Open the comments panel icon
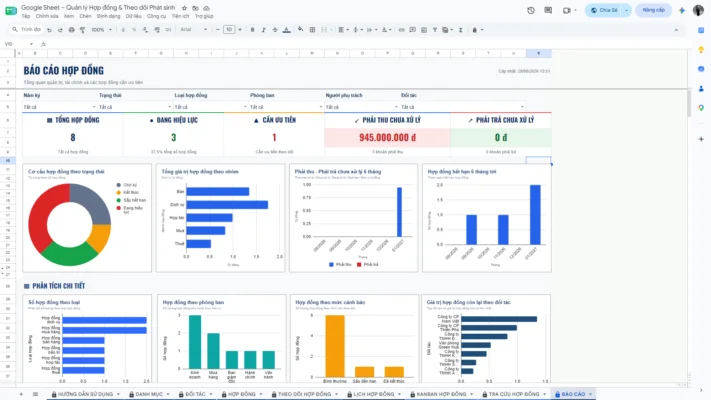The image size is (711, 400). click(x=548, y=10)
